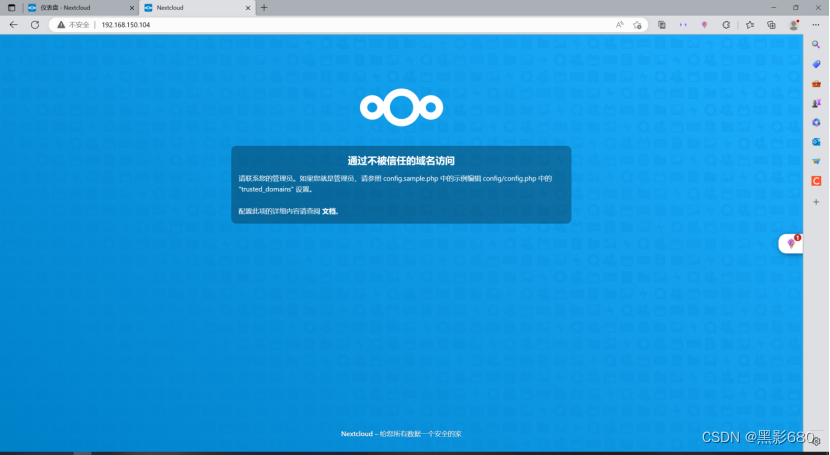This screenshot has width=830, height=455.
Task: Click the not-secure warning icon in address bar
Action: click(61, 25)
